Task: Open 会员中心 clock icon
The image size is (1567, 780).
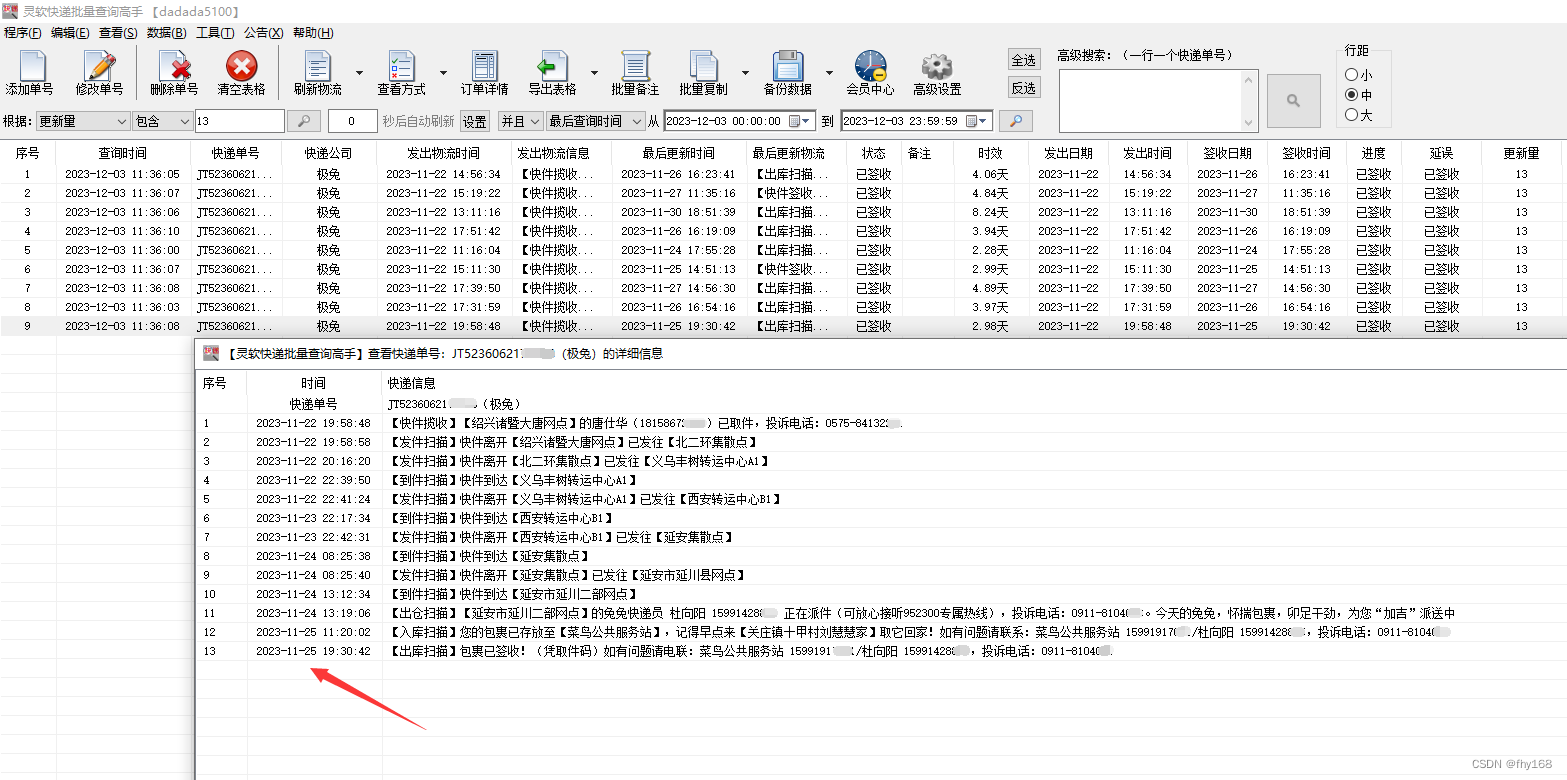Action: coord(870,67)
